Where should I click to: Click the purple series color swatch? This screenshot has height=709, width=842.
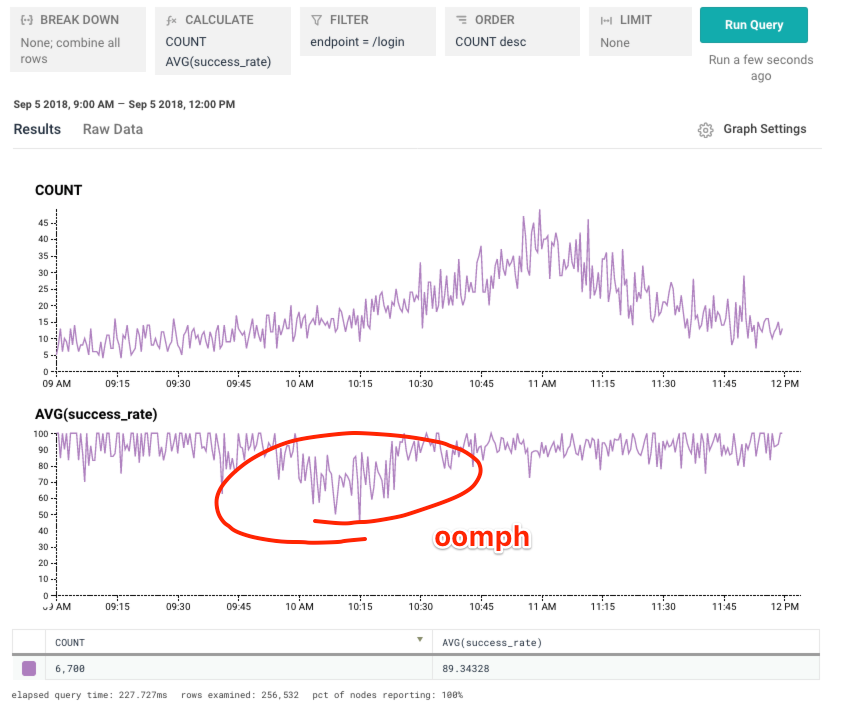point(29,669)
